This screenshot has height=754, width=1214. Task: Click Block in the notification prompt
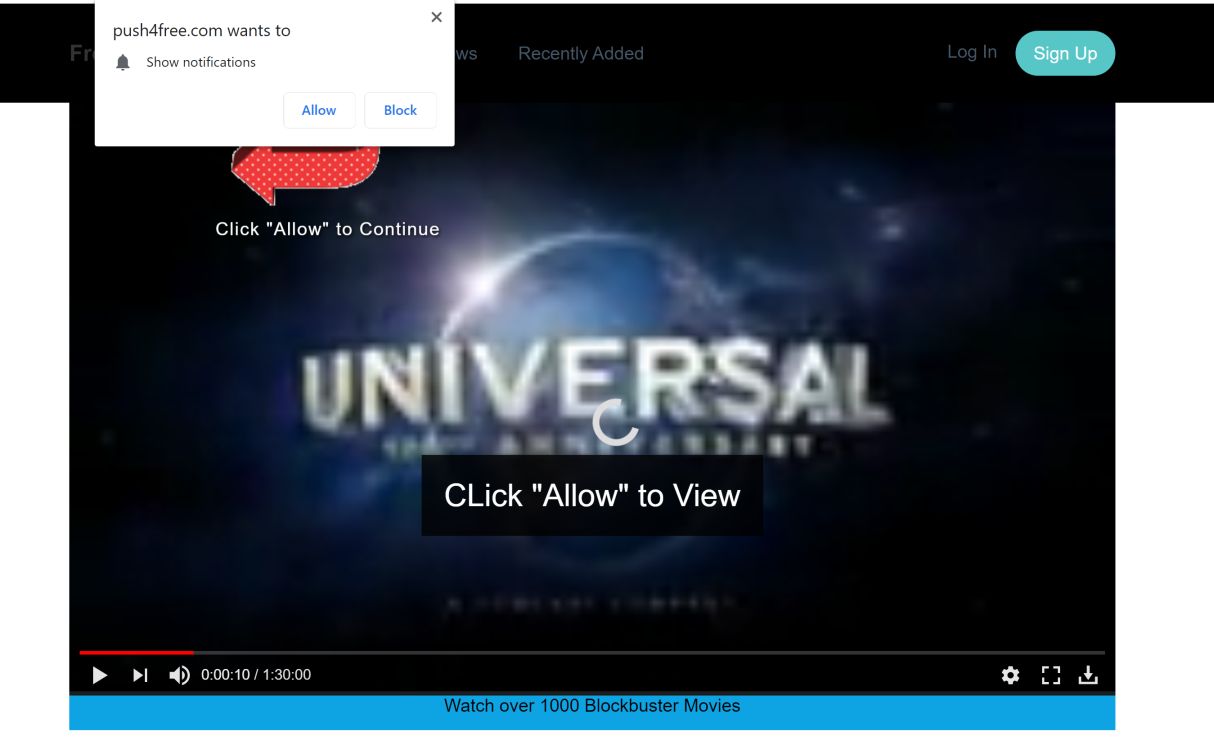point(400,110)
